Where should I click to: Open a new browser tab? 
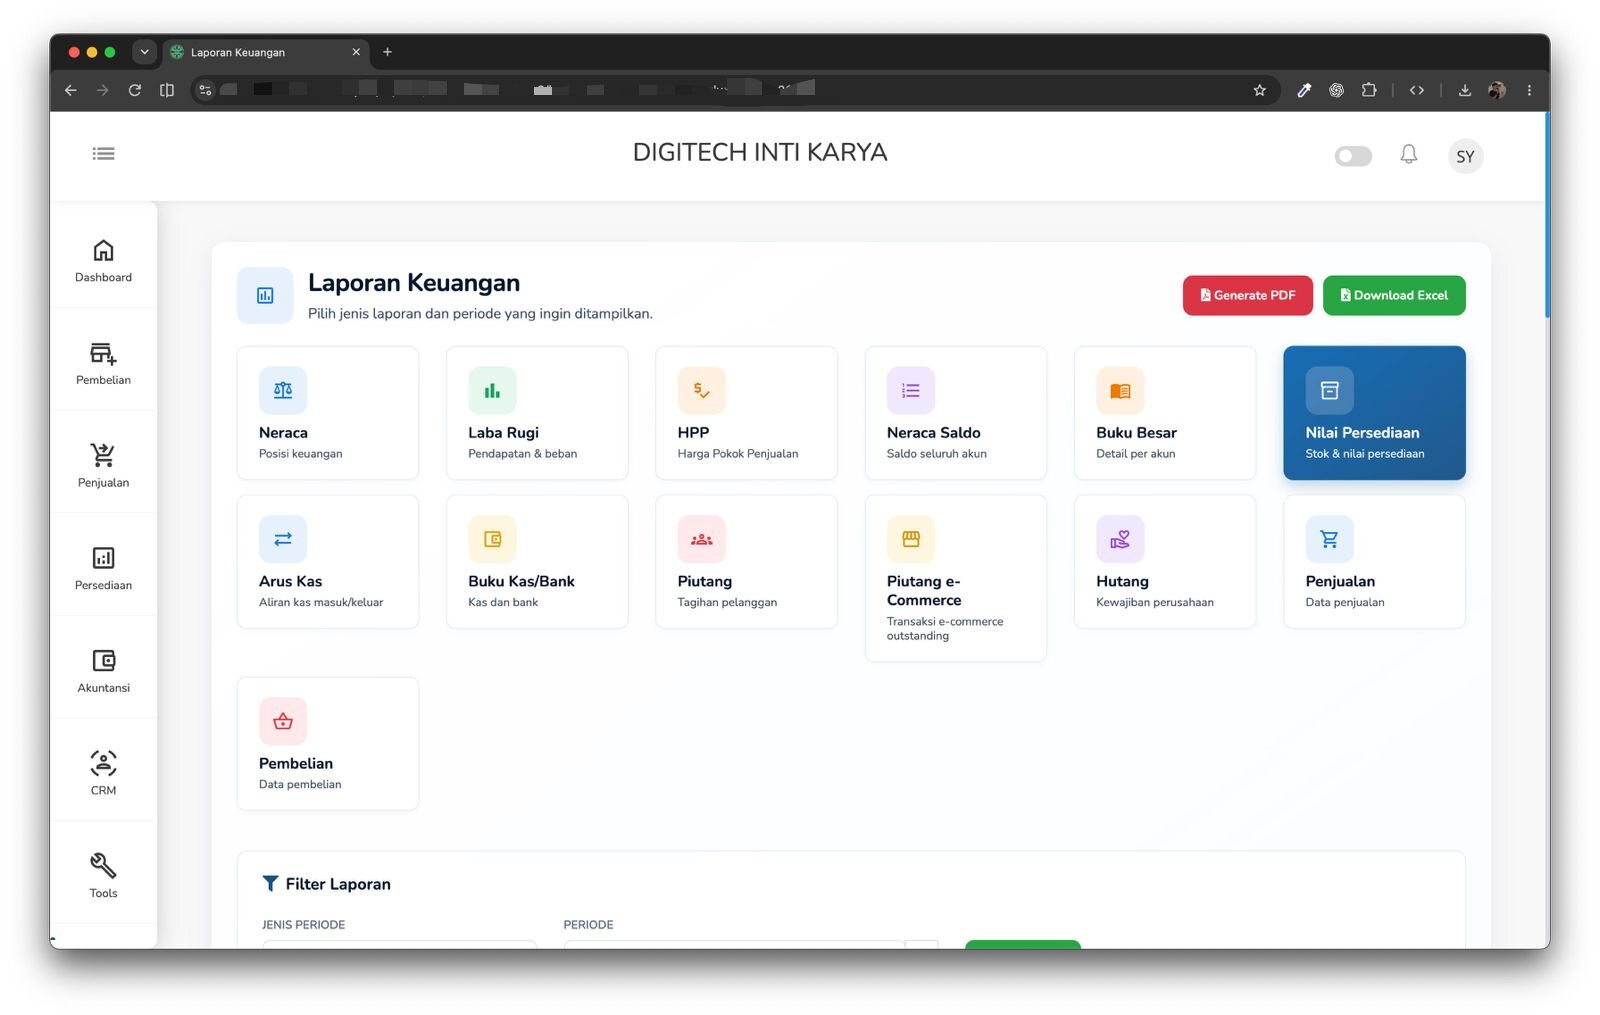(387, 52)
